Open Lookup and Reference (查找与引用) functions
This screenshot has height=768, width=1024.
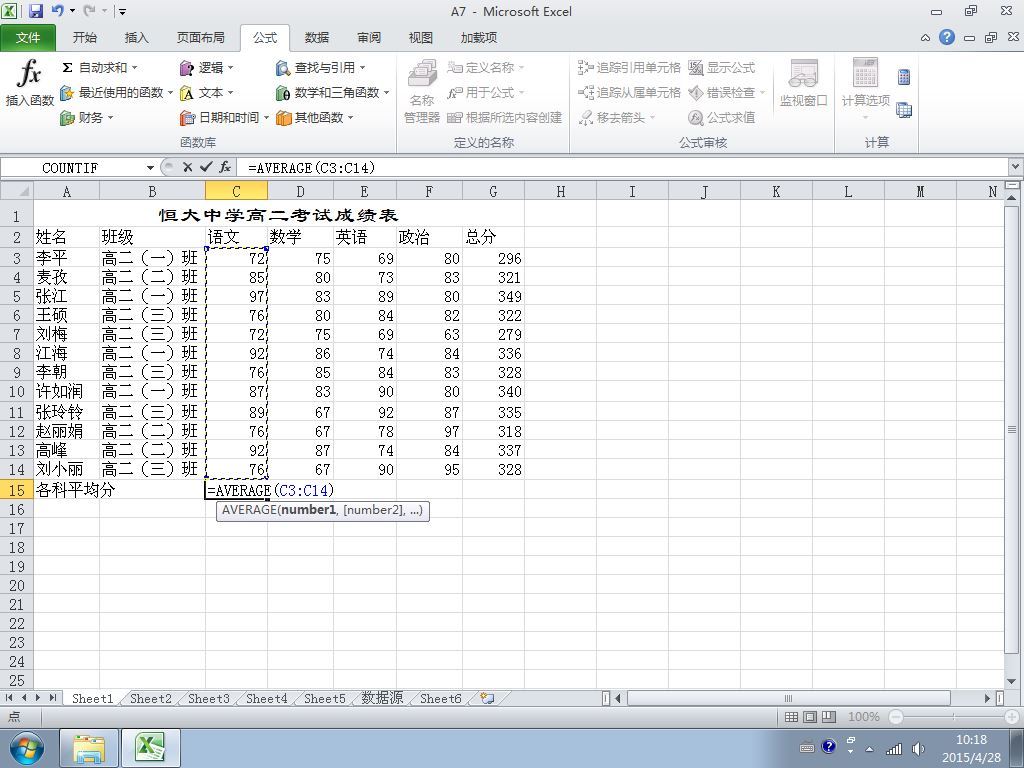click(320, 67)
